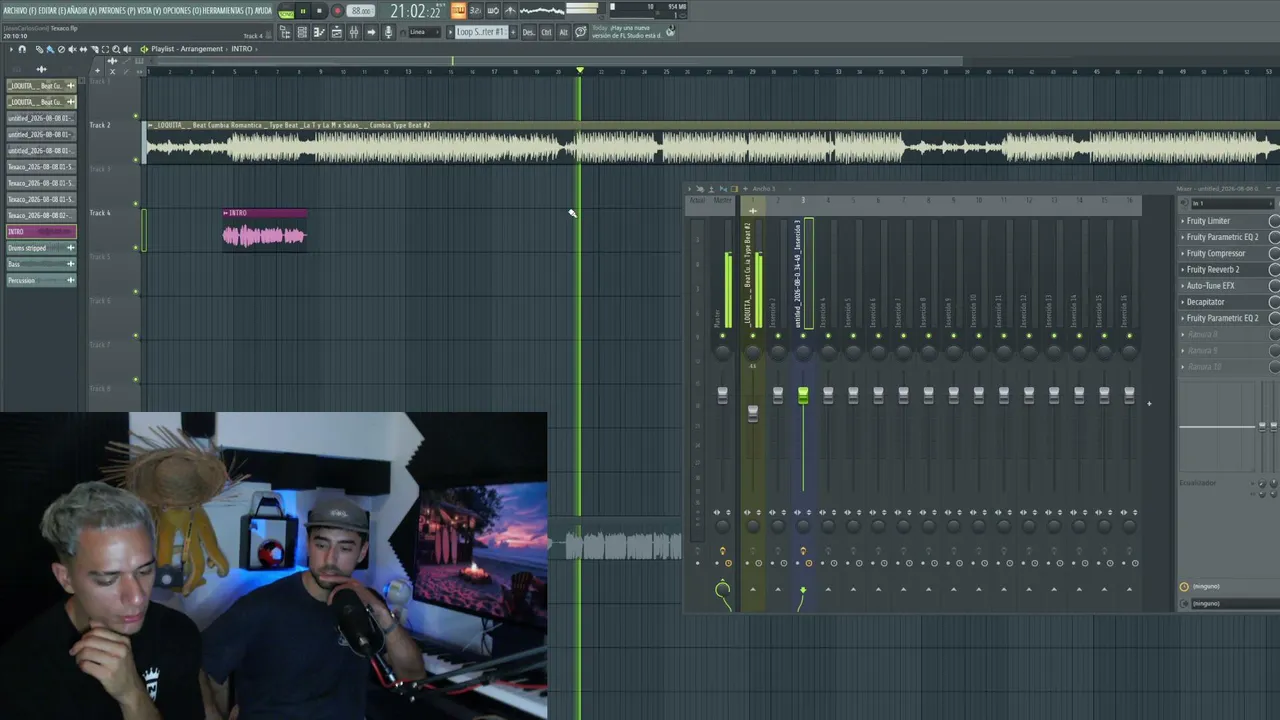Click the green Insert 3 volume fader
Screen dimensions: 1280x720
tap(803, 396)
